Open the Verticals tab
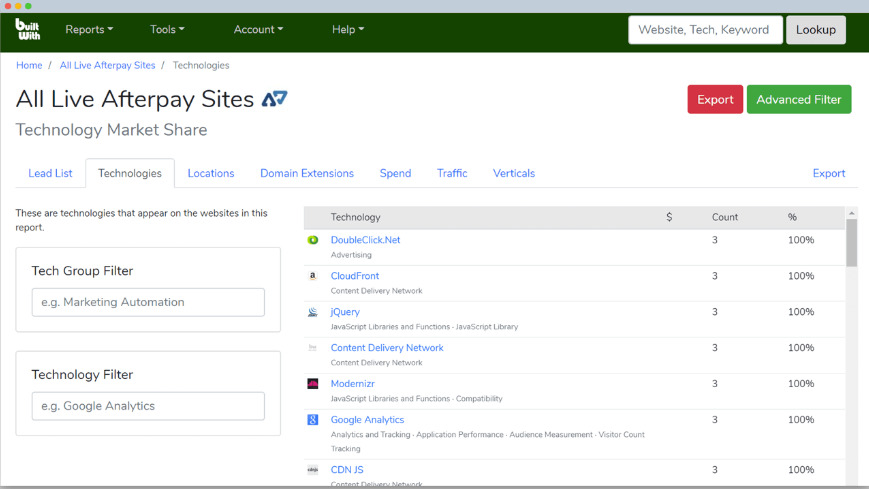This screenshot has width=869, height=489. pyautogui.click(x=514, y=173)
